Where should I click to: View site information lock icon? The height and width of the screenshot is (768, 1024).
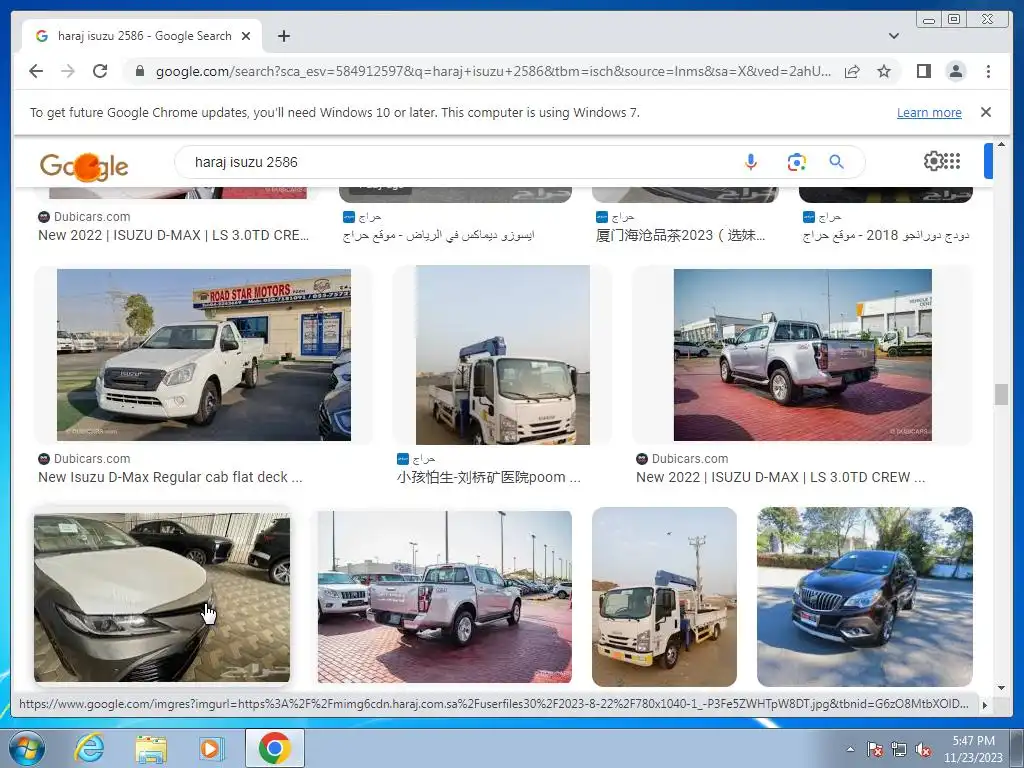[x=139, y=71]
